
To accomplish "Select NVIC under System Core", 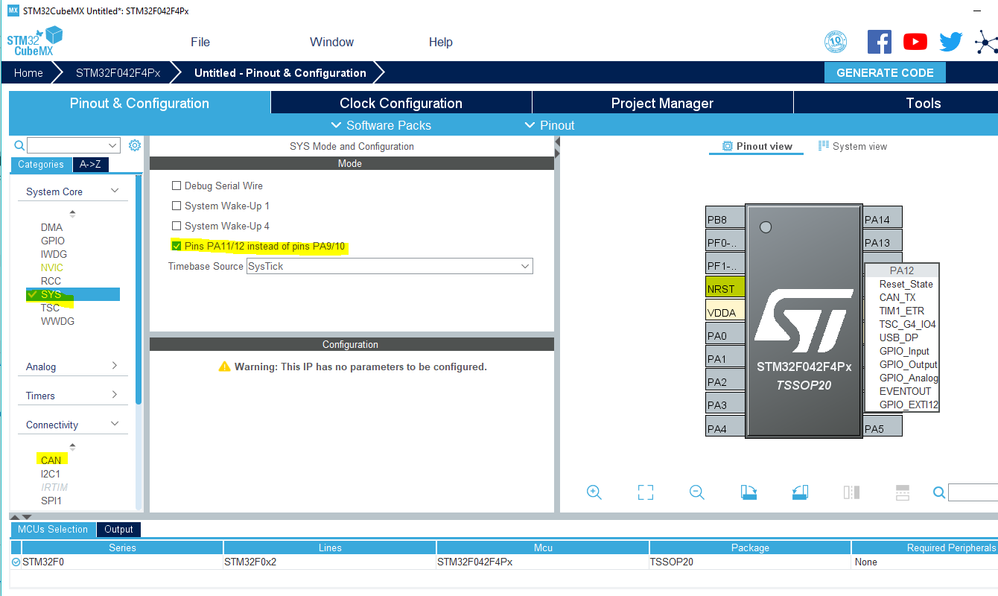I will (52, 267).
